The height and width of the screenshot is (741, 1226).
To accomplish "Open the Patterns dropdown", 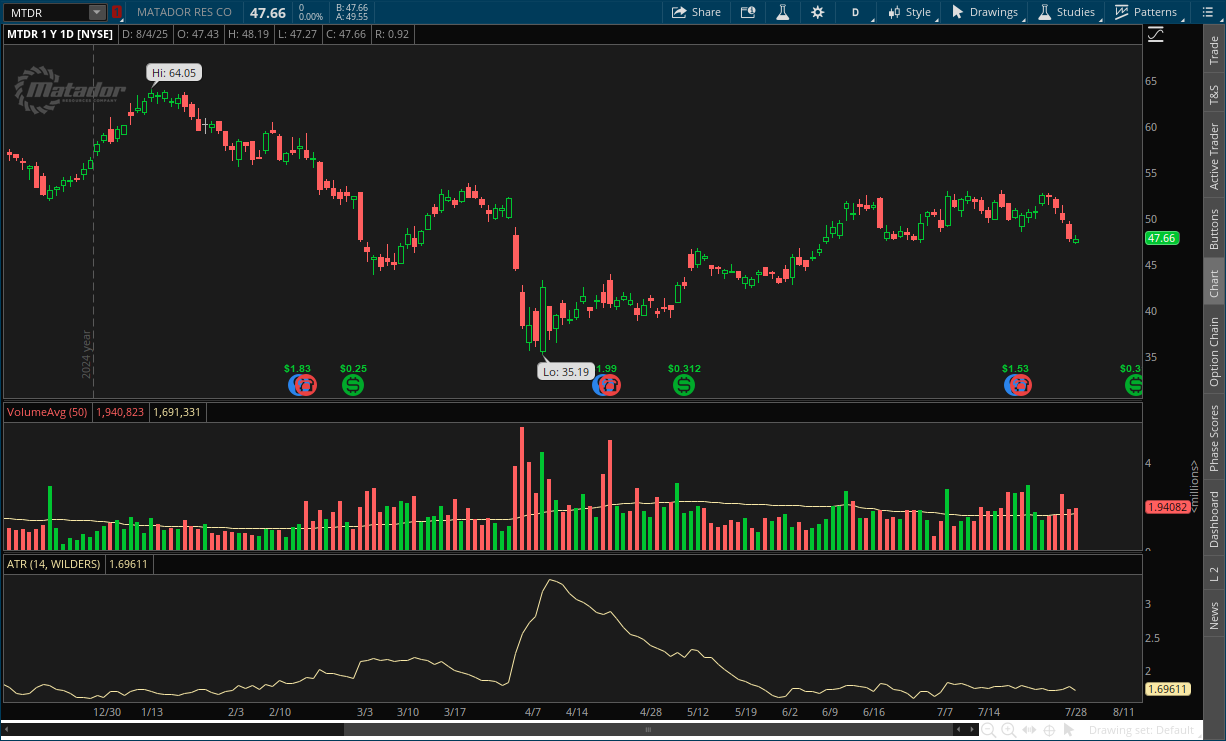I will 1147,12.
